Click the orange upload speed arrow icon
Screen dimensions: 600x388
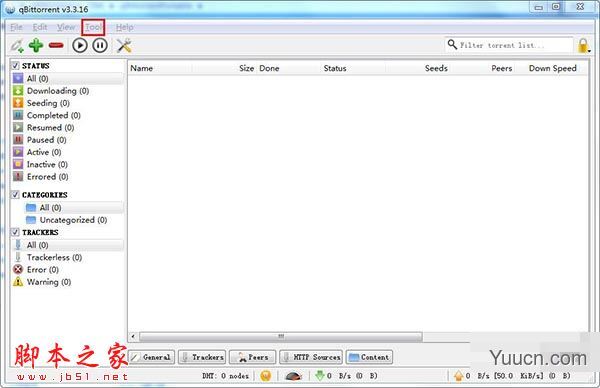coord(458,376)
